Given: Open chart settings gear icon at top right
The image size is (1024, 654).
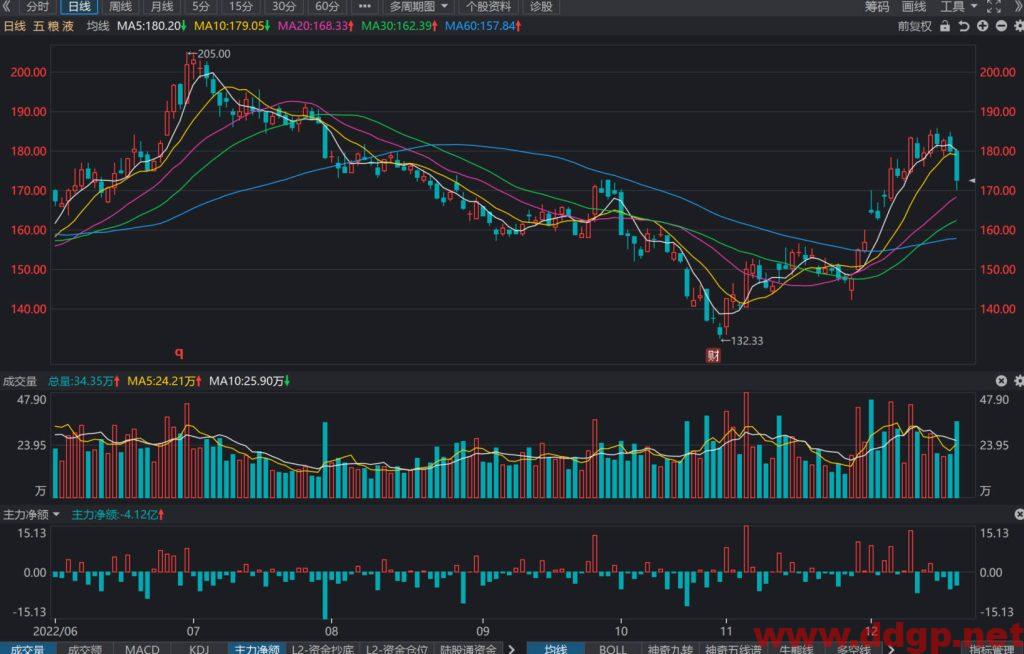Looking at the screenshot, I should click(x=1018, y=26).
